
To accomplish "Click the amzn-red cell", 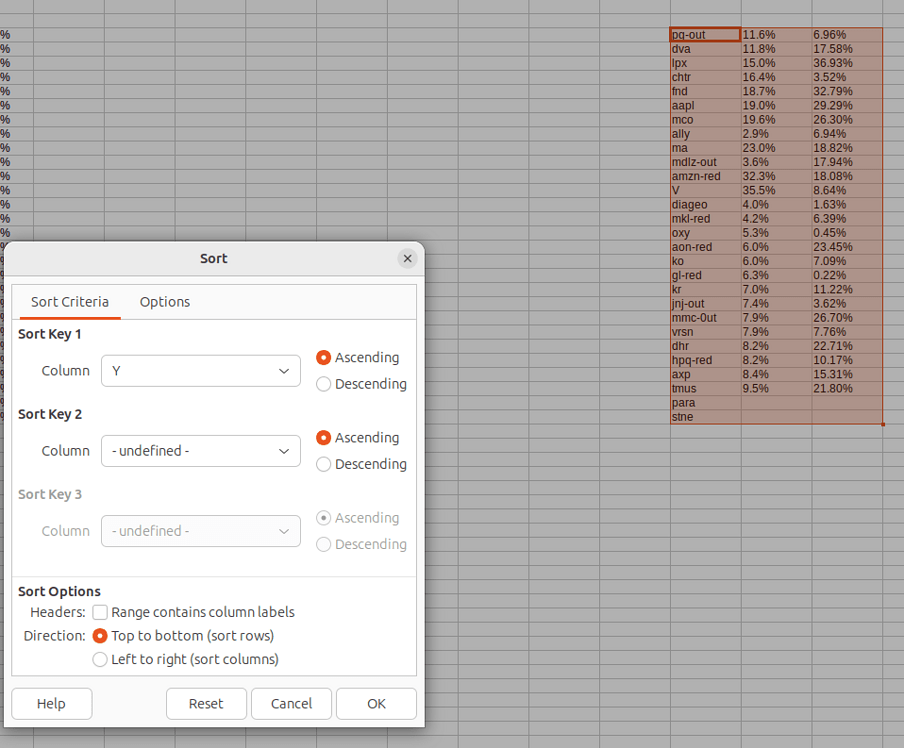I will pyautogui.click(x=706, y=176).
